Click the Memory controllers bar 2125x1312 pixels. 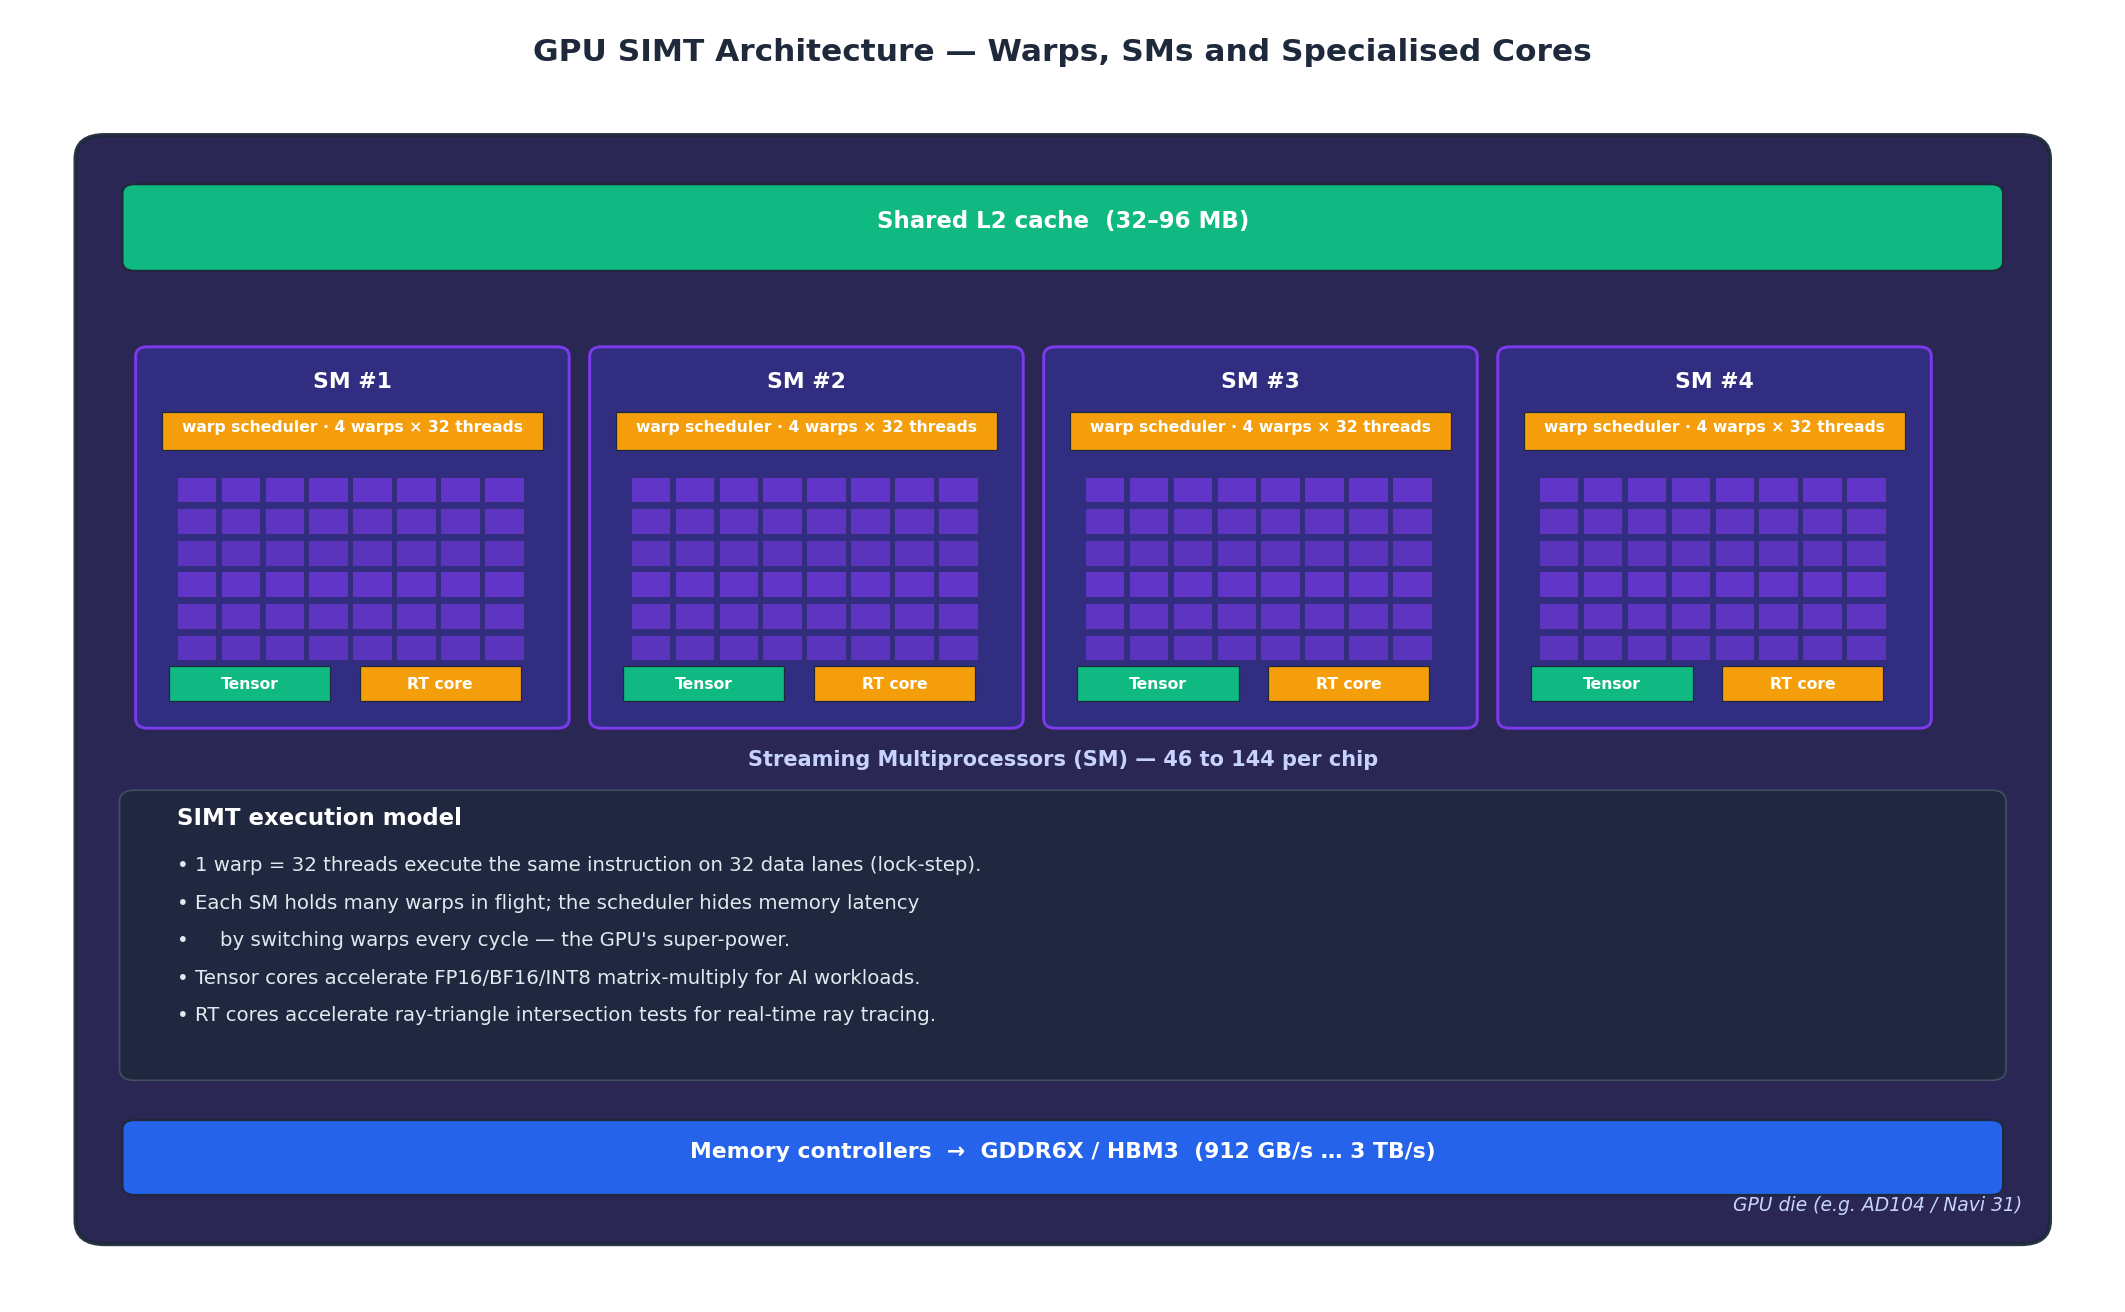[x=1062, y=1151]
